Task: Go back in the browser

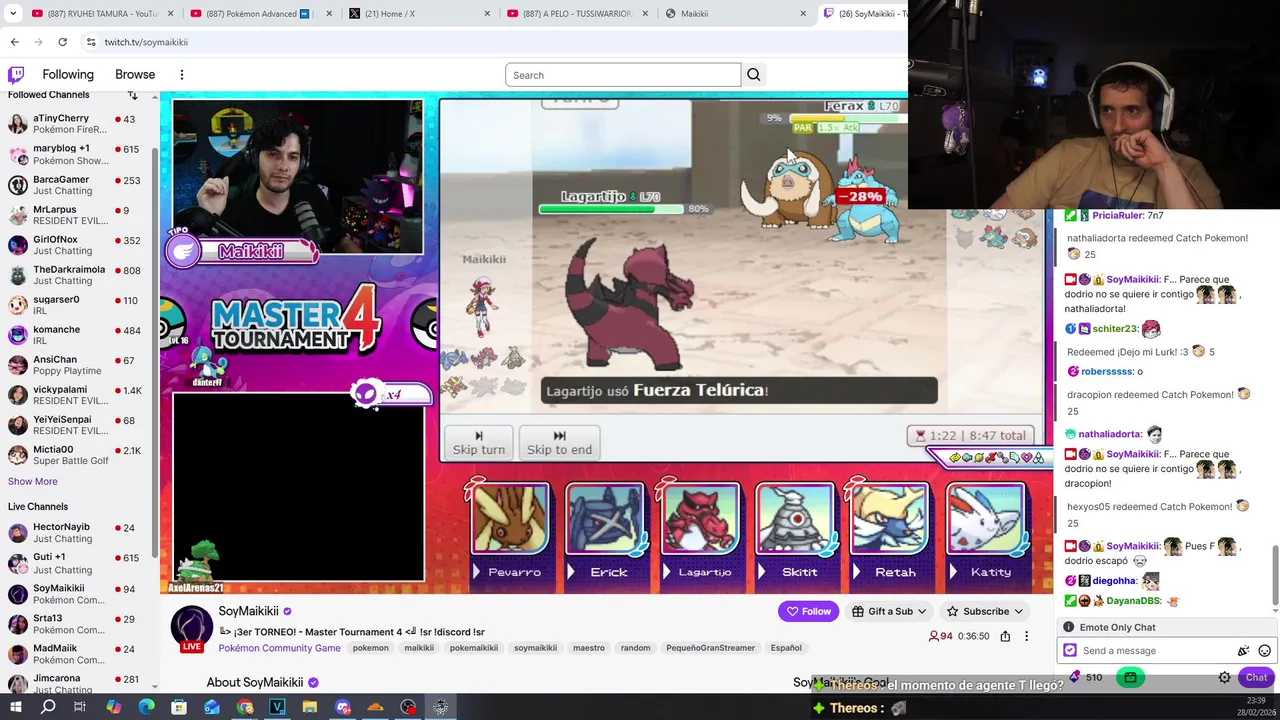Action: [x=14, y=42]
